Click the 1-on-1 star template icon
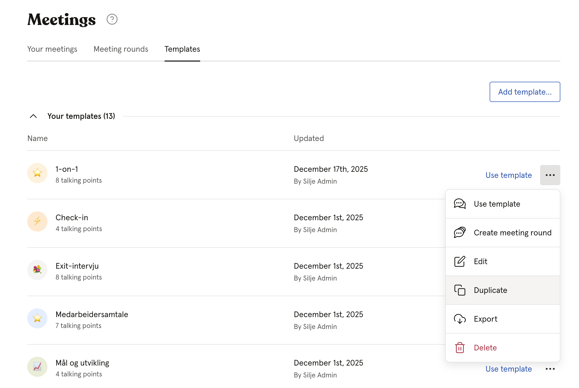Viewport: 579px width, 388px height. (x=37, y=173)
